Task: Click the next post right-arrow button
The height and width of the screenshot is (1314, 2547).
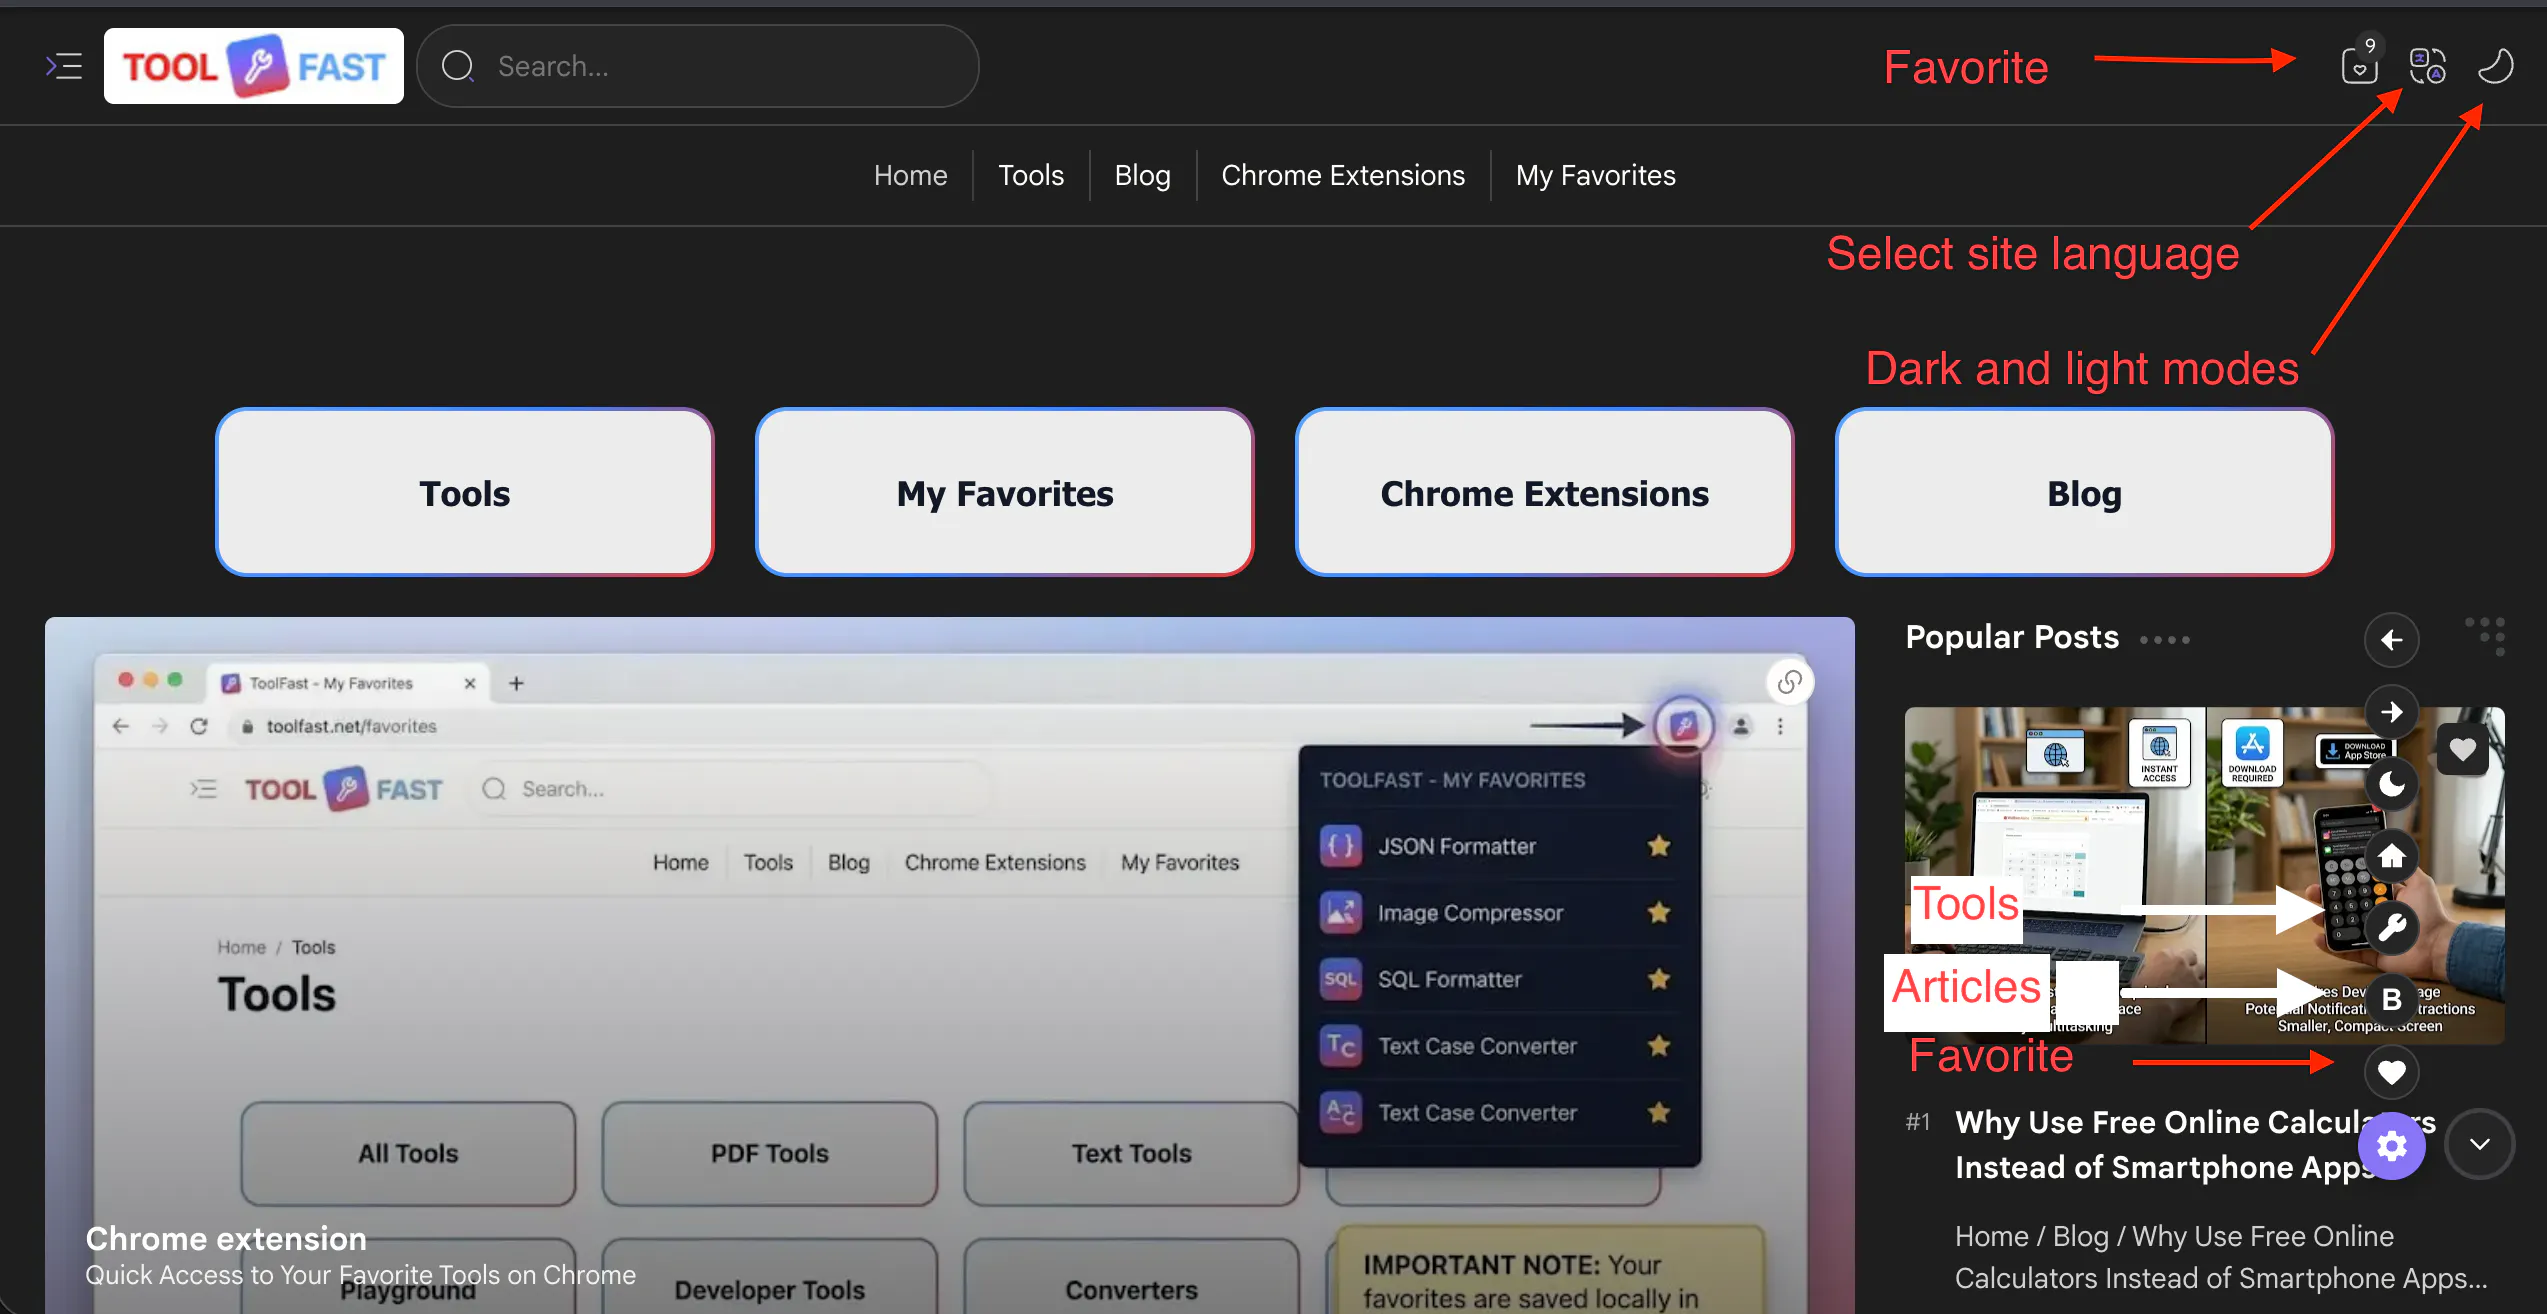Action: [x=2392, y=712]
